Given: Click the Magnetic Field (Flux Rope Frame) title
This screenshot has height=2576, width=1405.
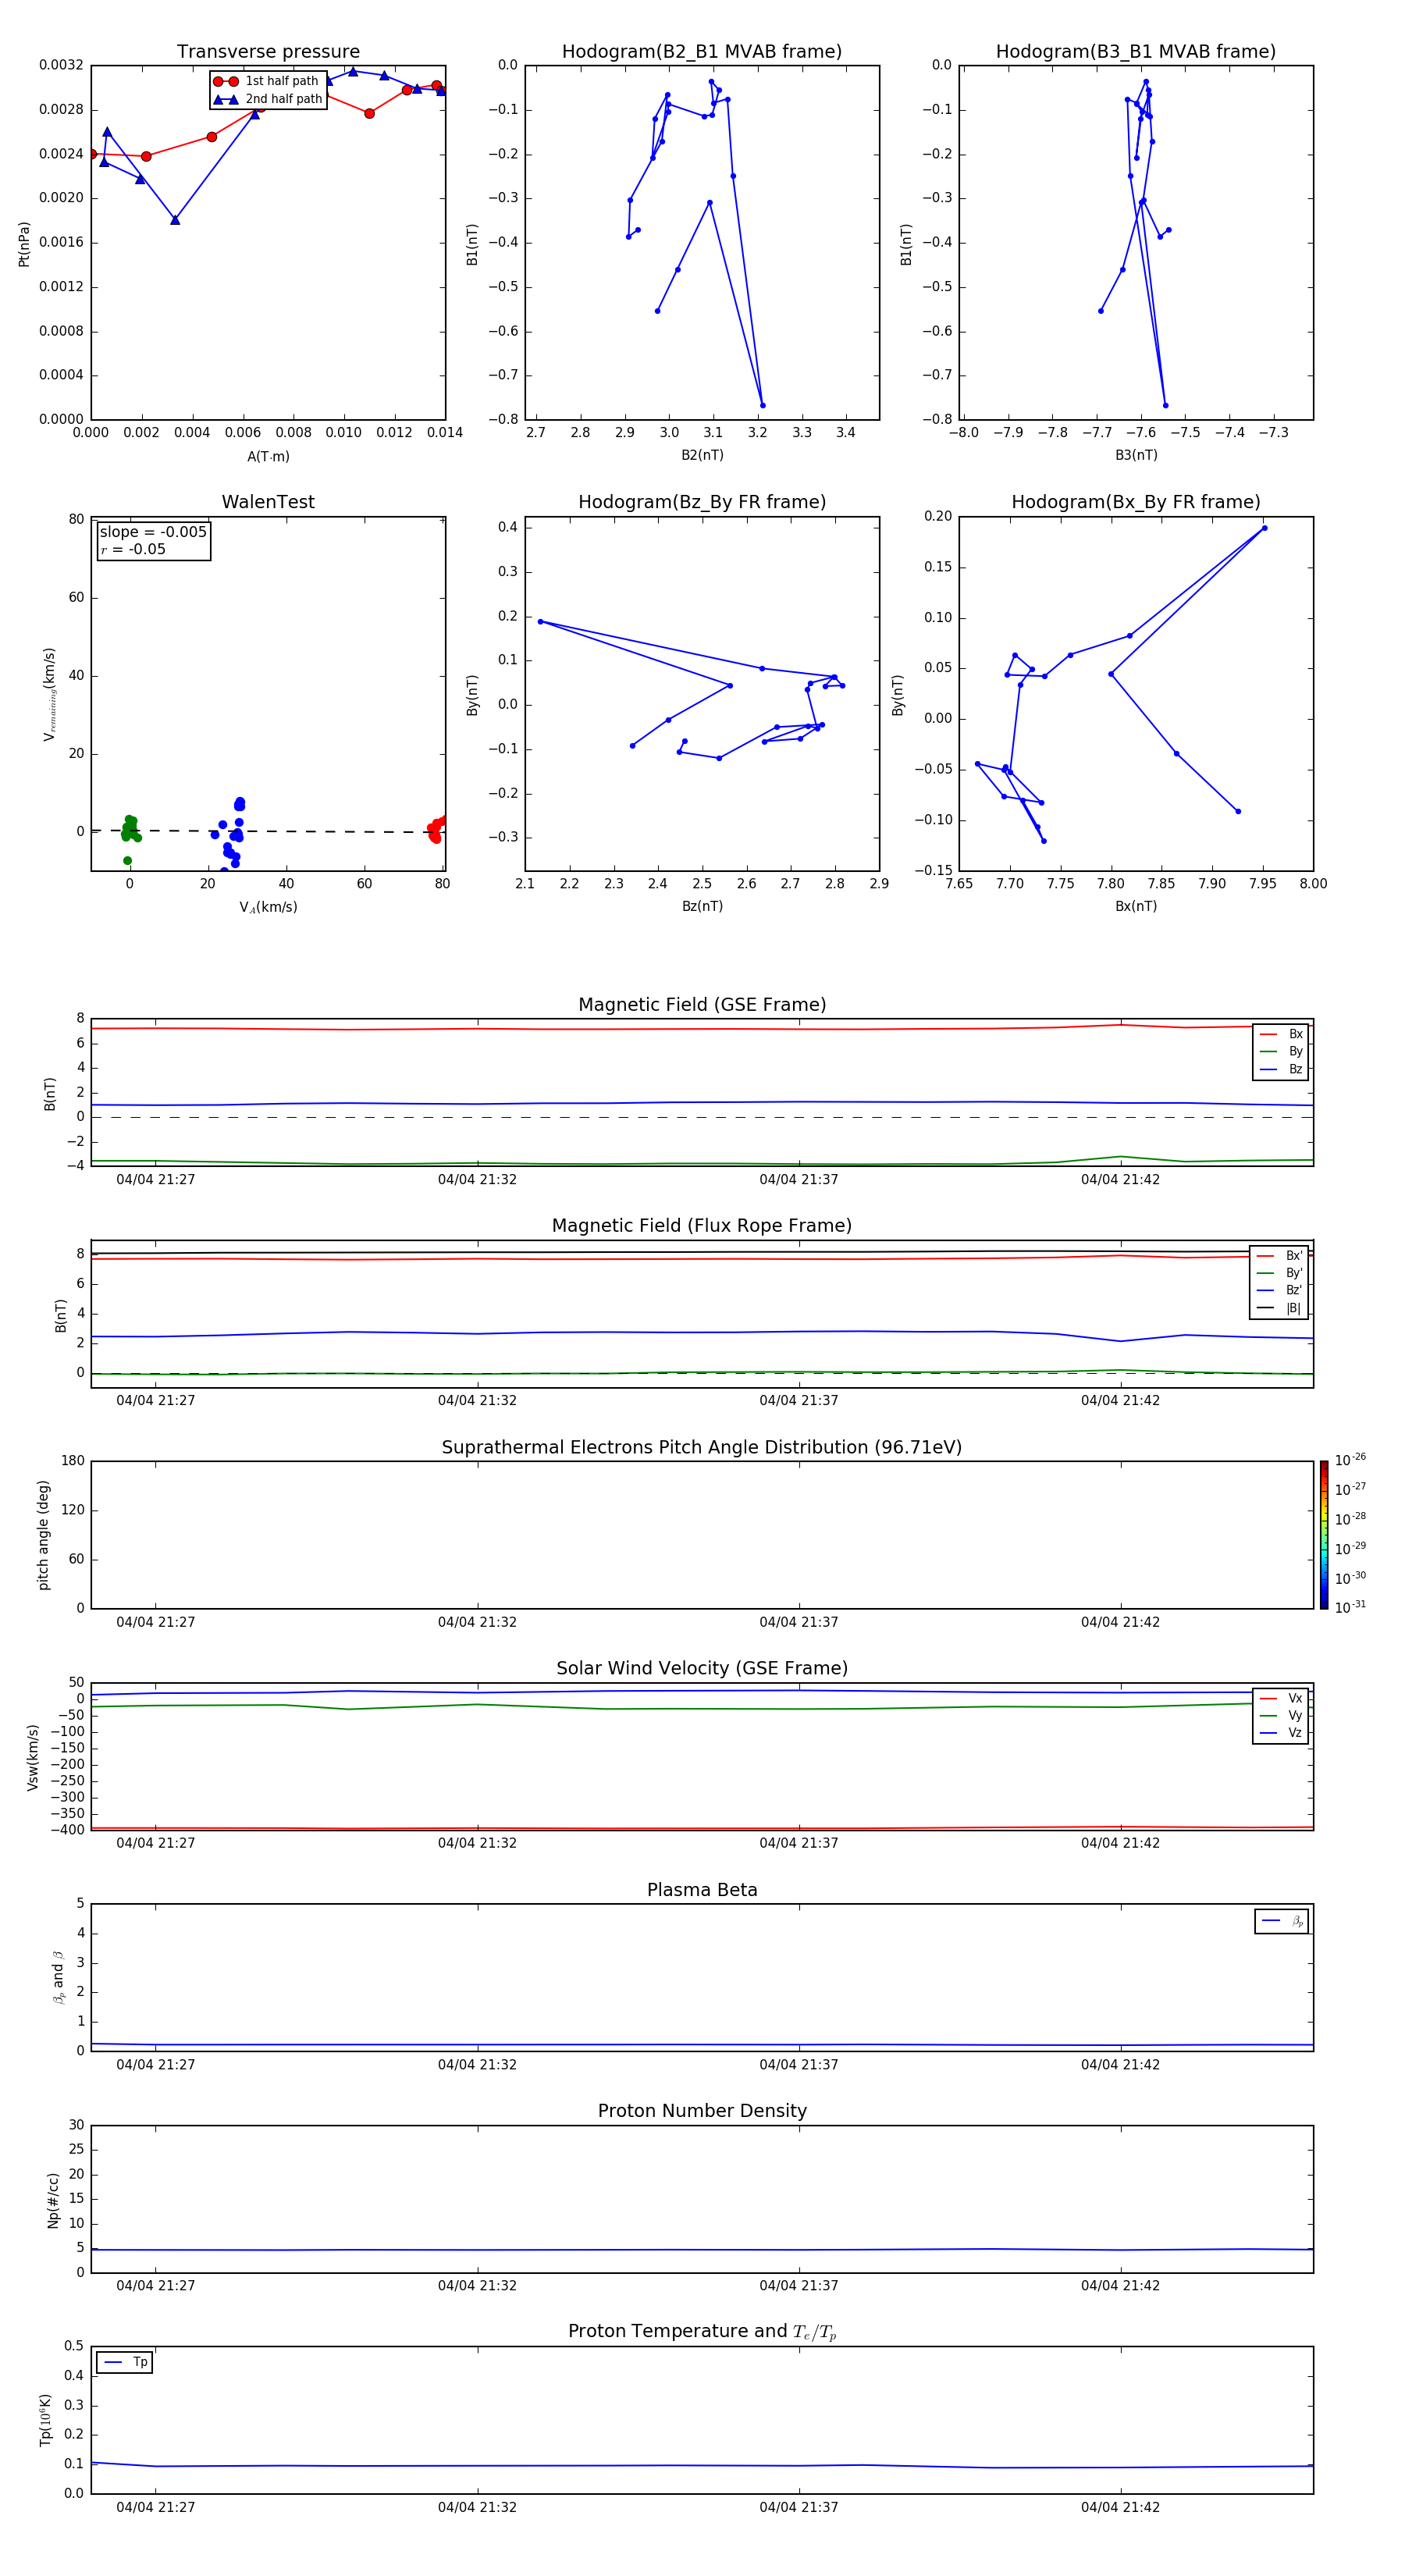Looking at the screenshot, I should (x=702, y=1226).
